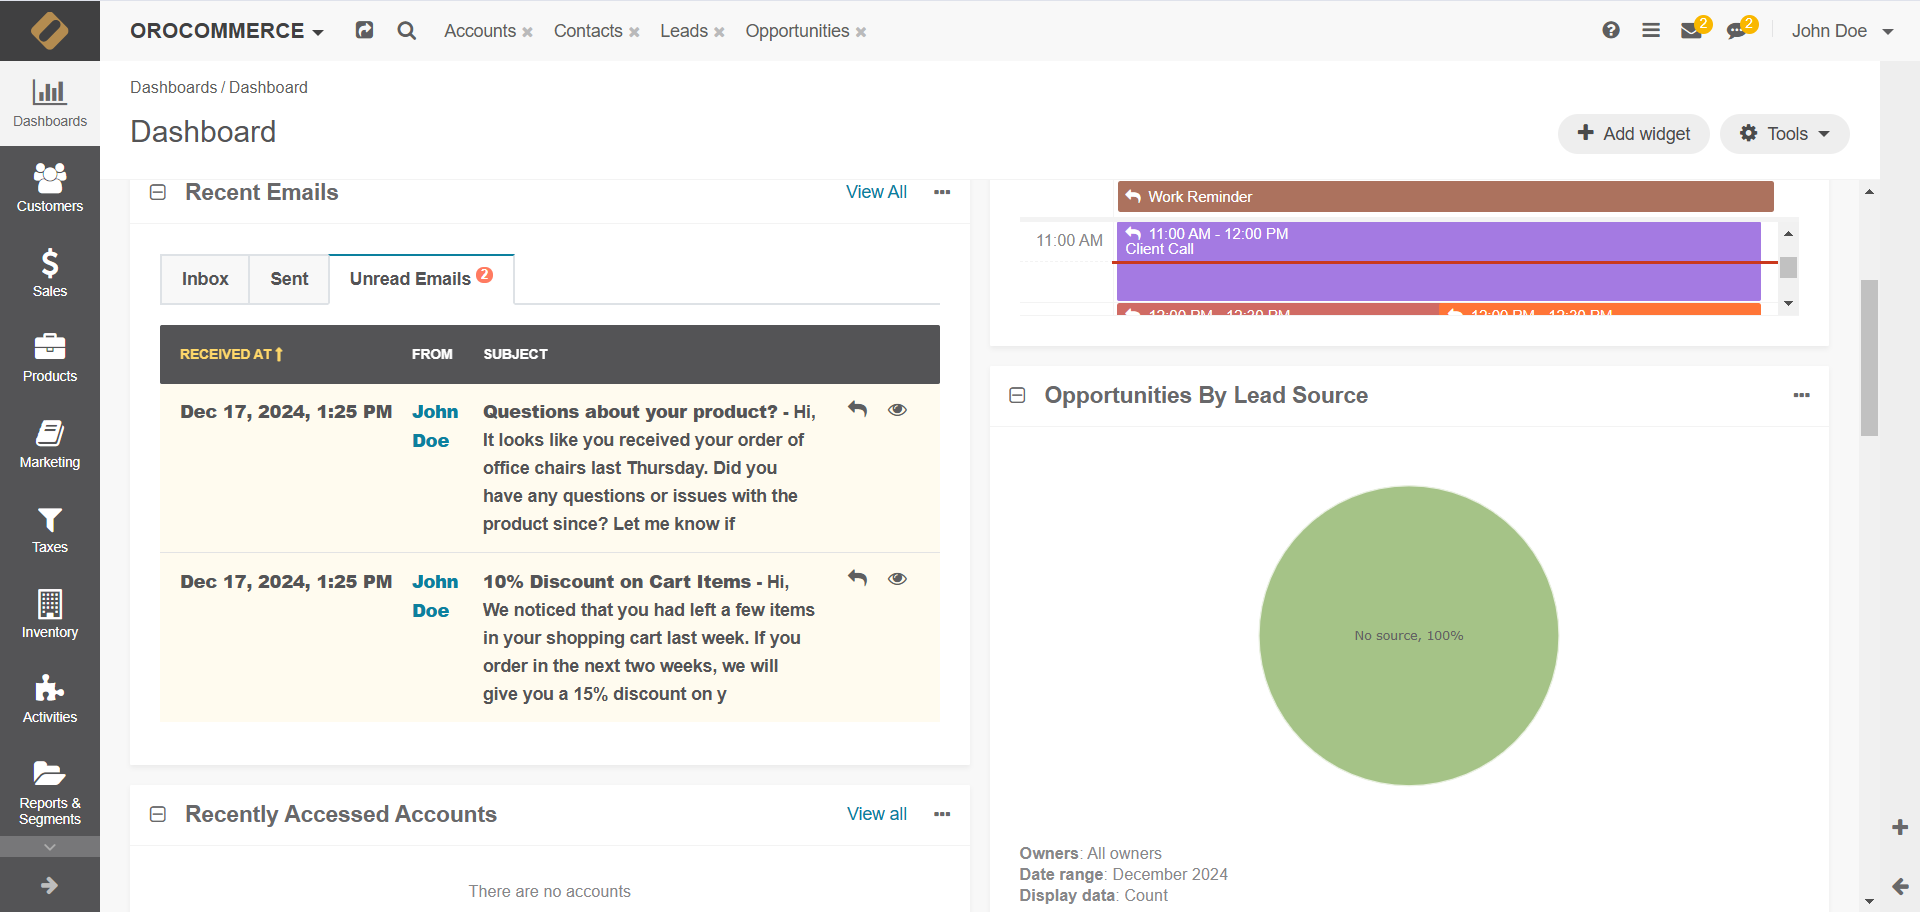Click the OroCommerce logo icon
The width and height of the screenshot is (1920, 912).
tap(50, 30)
